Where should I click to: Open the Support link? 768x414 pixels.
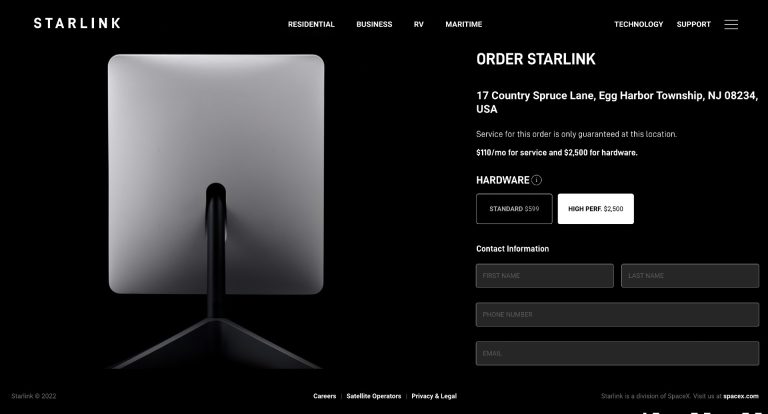pyautogui.click(x=693, y=24)
